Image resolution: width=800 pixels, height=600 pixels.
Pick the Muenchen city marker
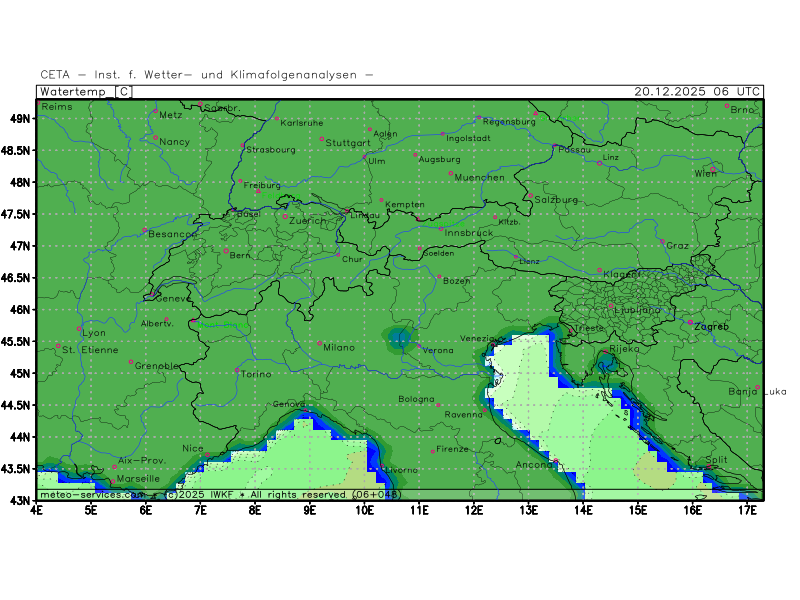451,173
